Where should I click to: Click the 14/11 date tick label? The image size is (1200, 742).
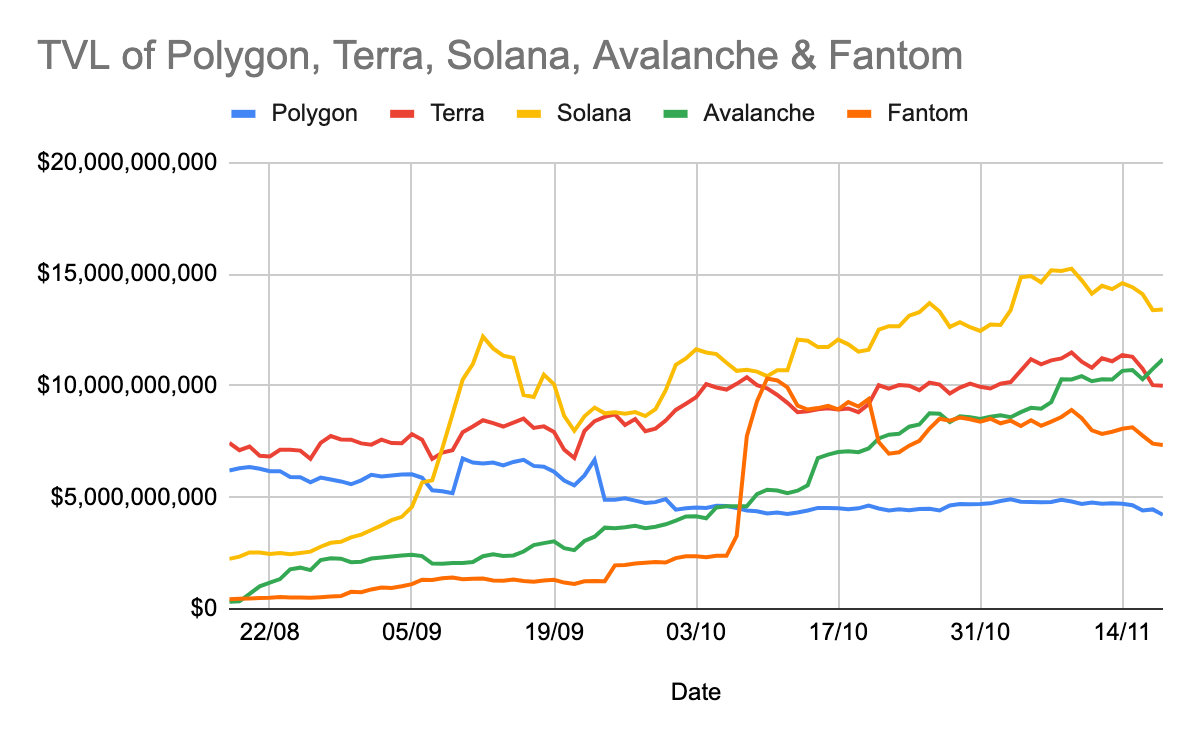pos(1123,635)
